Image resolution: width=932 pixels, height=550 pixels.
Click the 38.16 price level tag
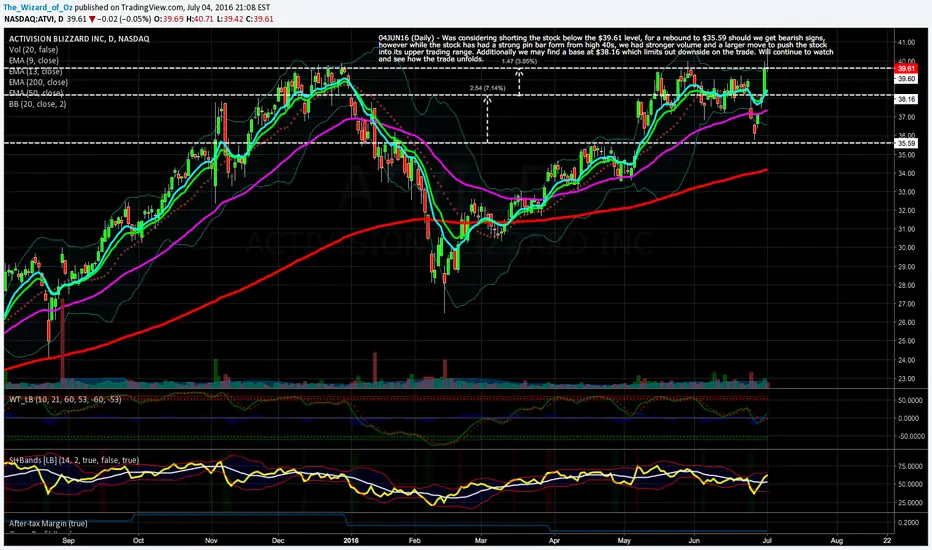click(x=906, y=99)
